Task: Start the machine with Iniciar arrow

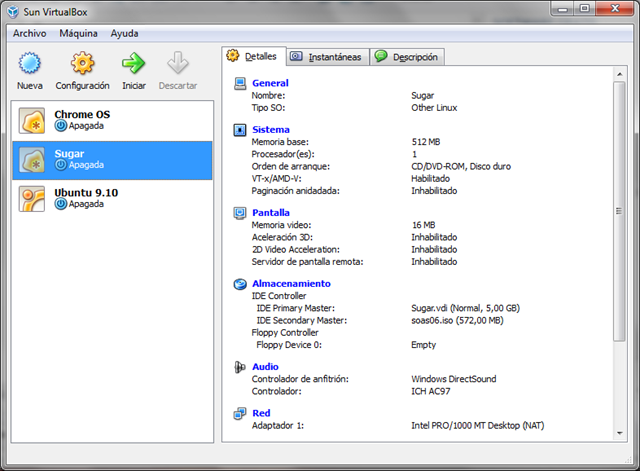Action: (133, 63)
